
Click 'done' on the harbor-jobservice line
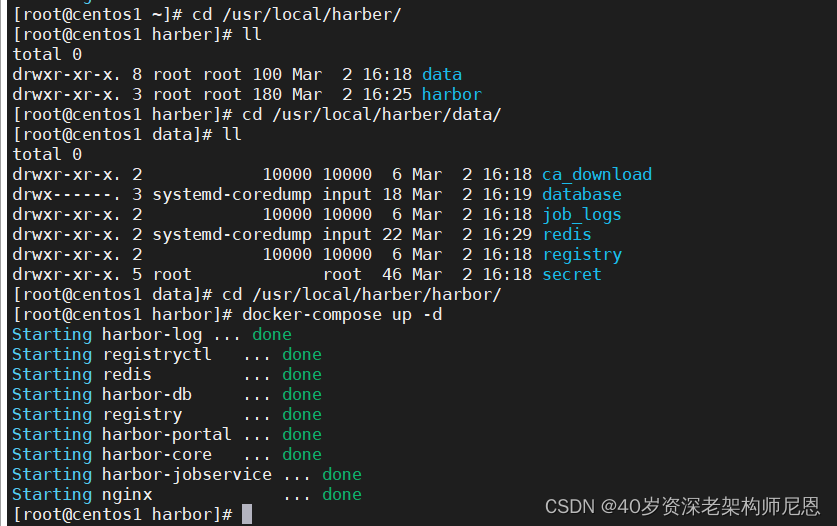[x=342, y=475]
